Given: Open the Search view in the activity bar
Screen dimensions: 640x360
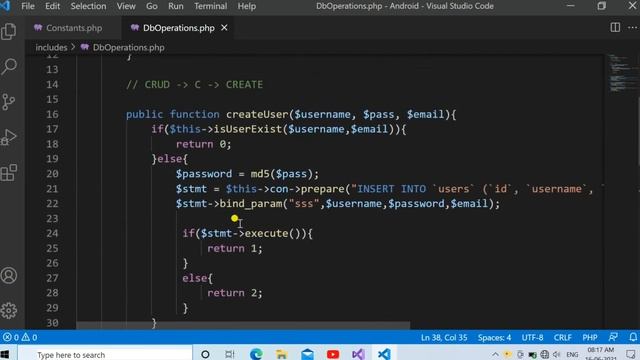Looking at the screenshot, I should tap(9, 66).
